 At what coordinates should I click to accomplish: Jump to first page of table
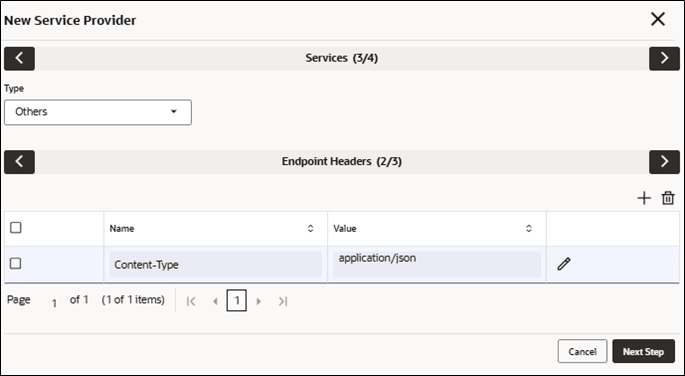coord(191,301)
